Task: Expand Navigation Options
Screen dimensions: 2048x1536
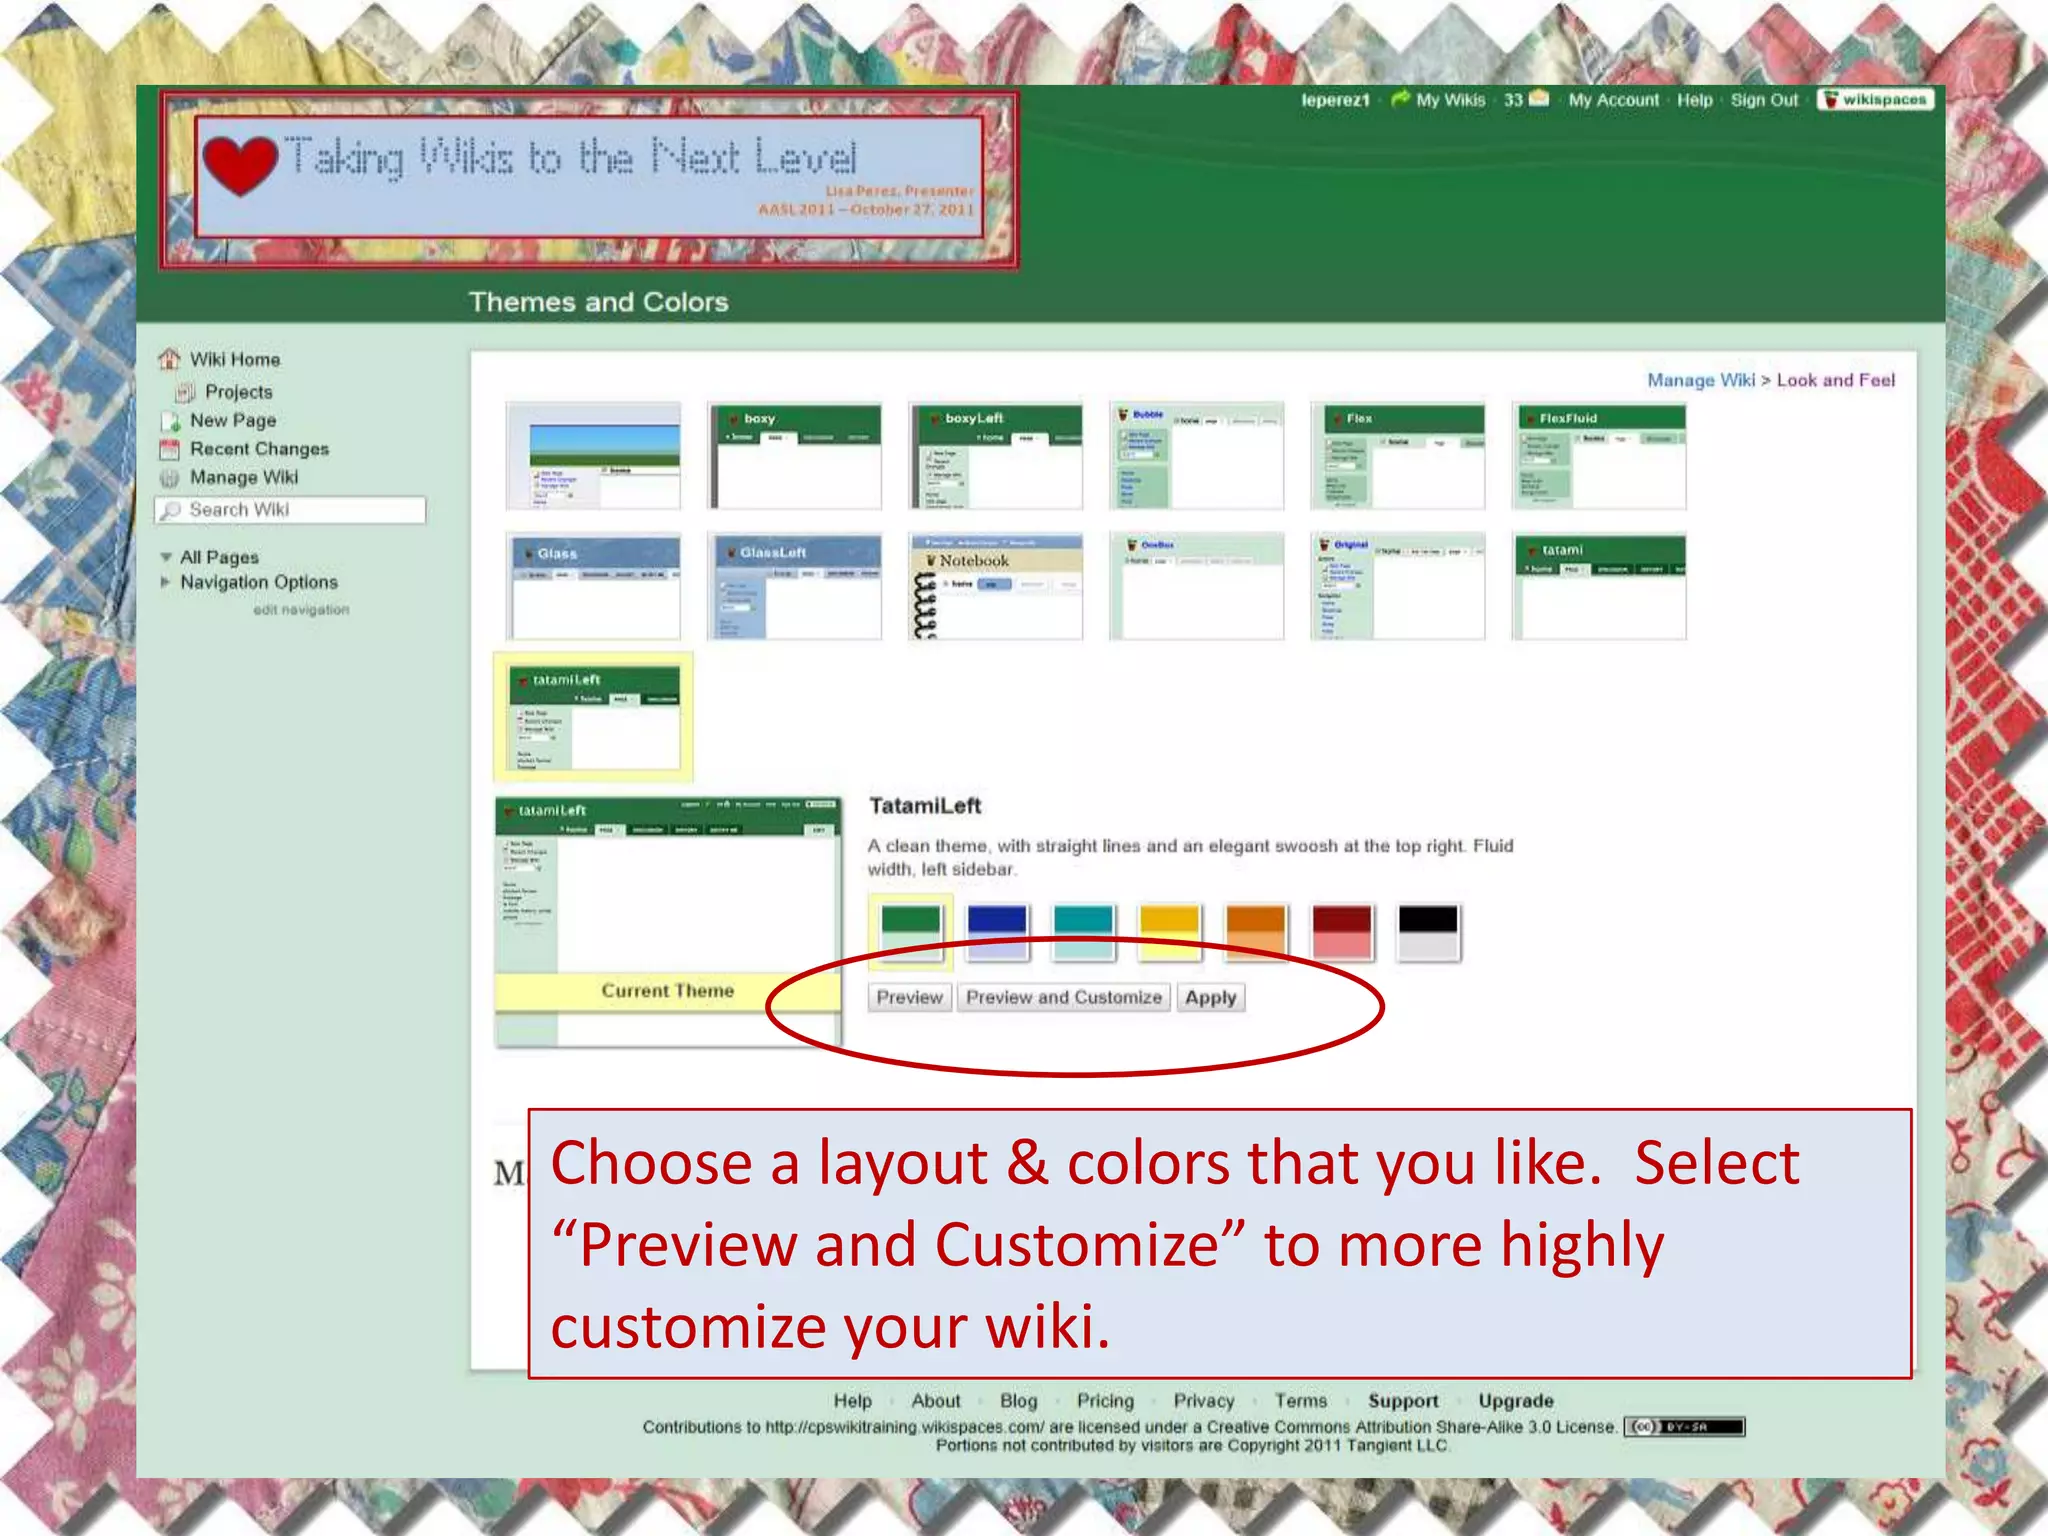Action: [166, 582]
